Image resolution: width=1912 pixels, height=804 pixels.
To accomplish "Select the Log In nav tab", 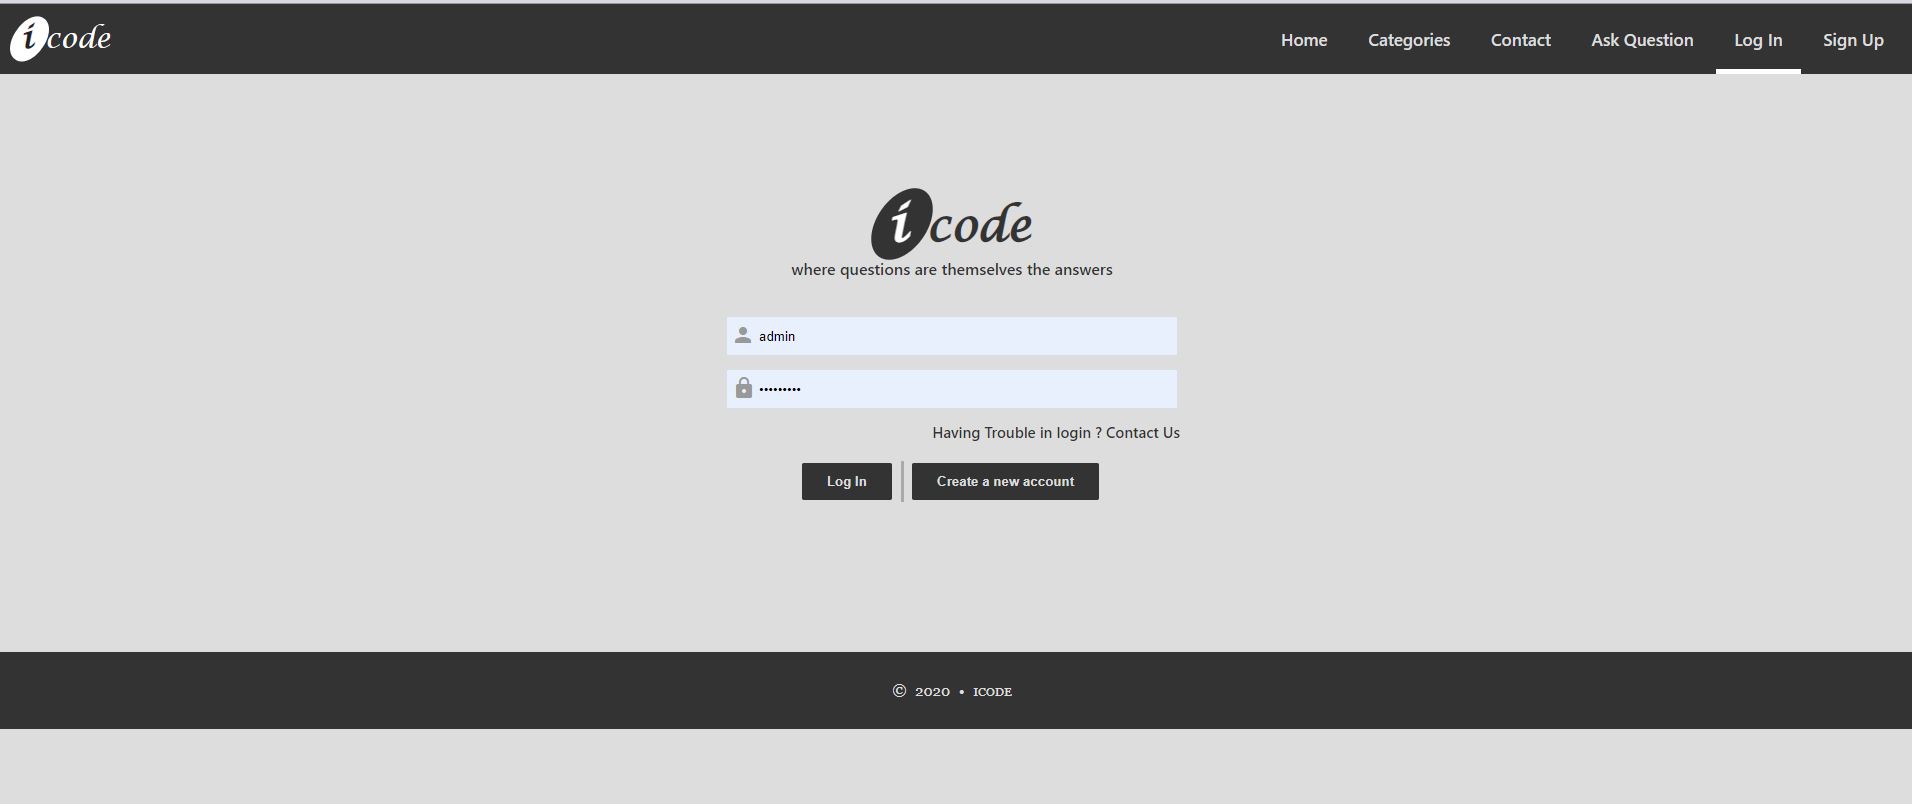I will [x=1758, y=40].
